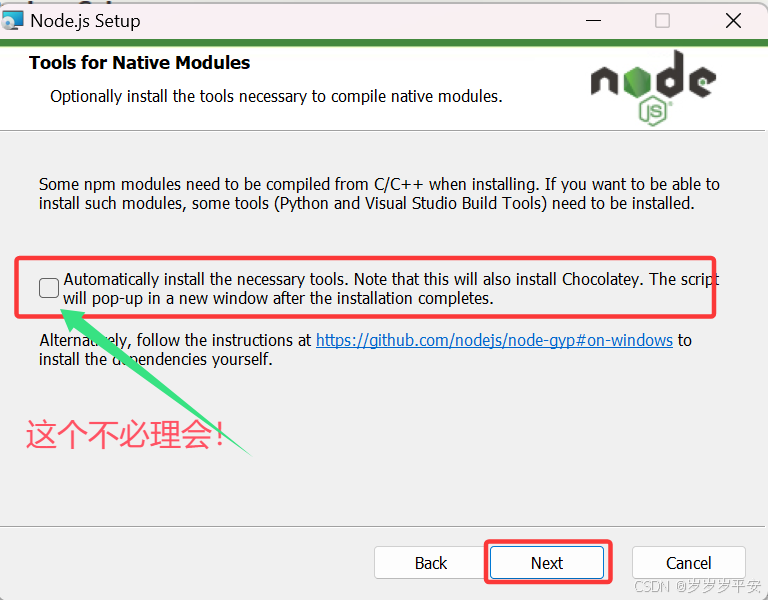Open the node-gyp on-windows GitHub link
The width and height of the screenshot is (768, 600).
click(494, 340)
